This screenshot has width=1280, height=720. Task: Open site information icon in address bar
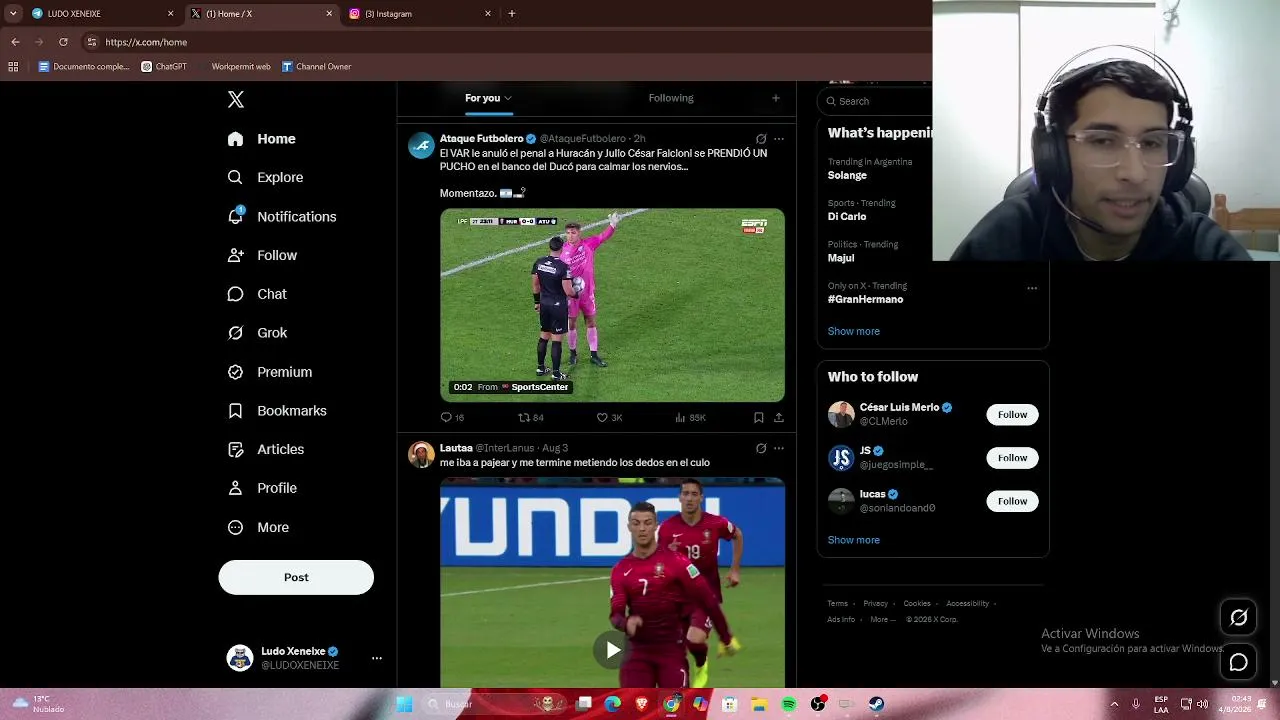click(92, 42)
